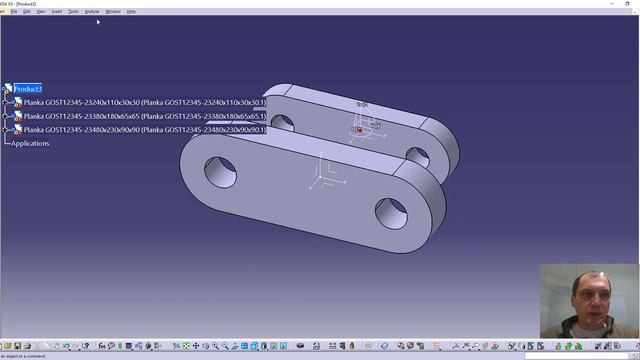The height and width of the screenshot is (360, 640).
Task: Click the Measure Inertia icon
Action: [x=352, y=346]
